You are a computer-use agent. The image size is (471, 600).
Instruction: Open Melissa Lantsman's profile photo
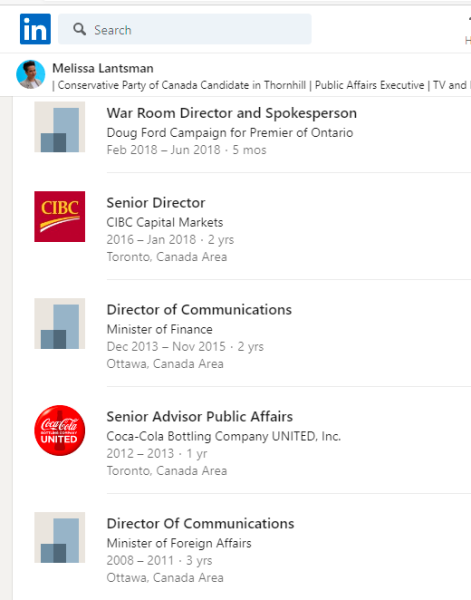[31, 74]
